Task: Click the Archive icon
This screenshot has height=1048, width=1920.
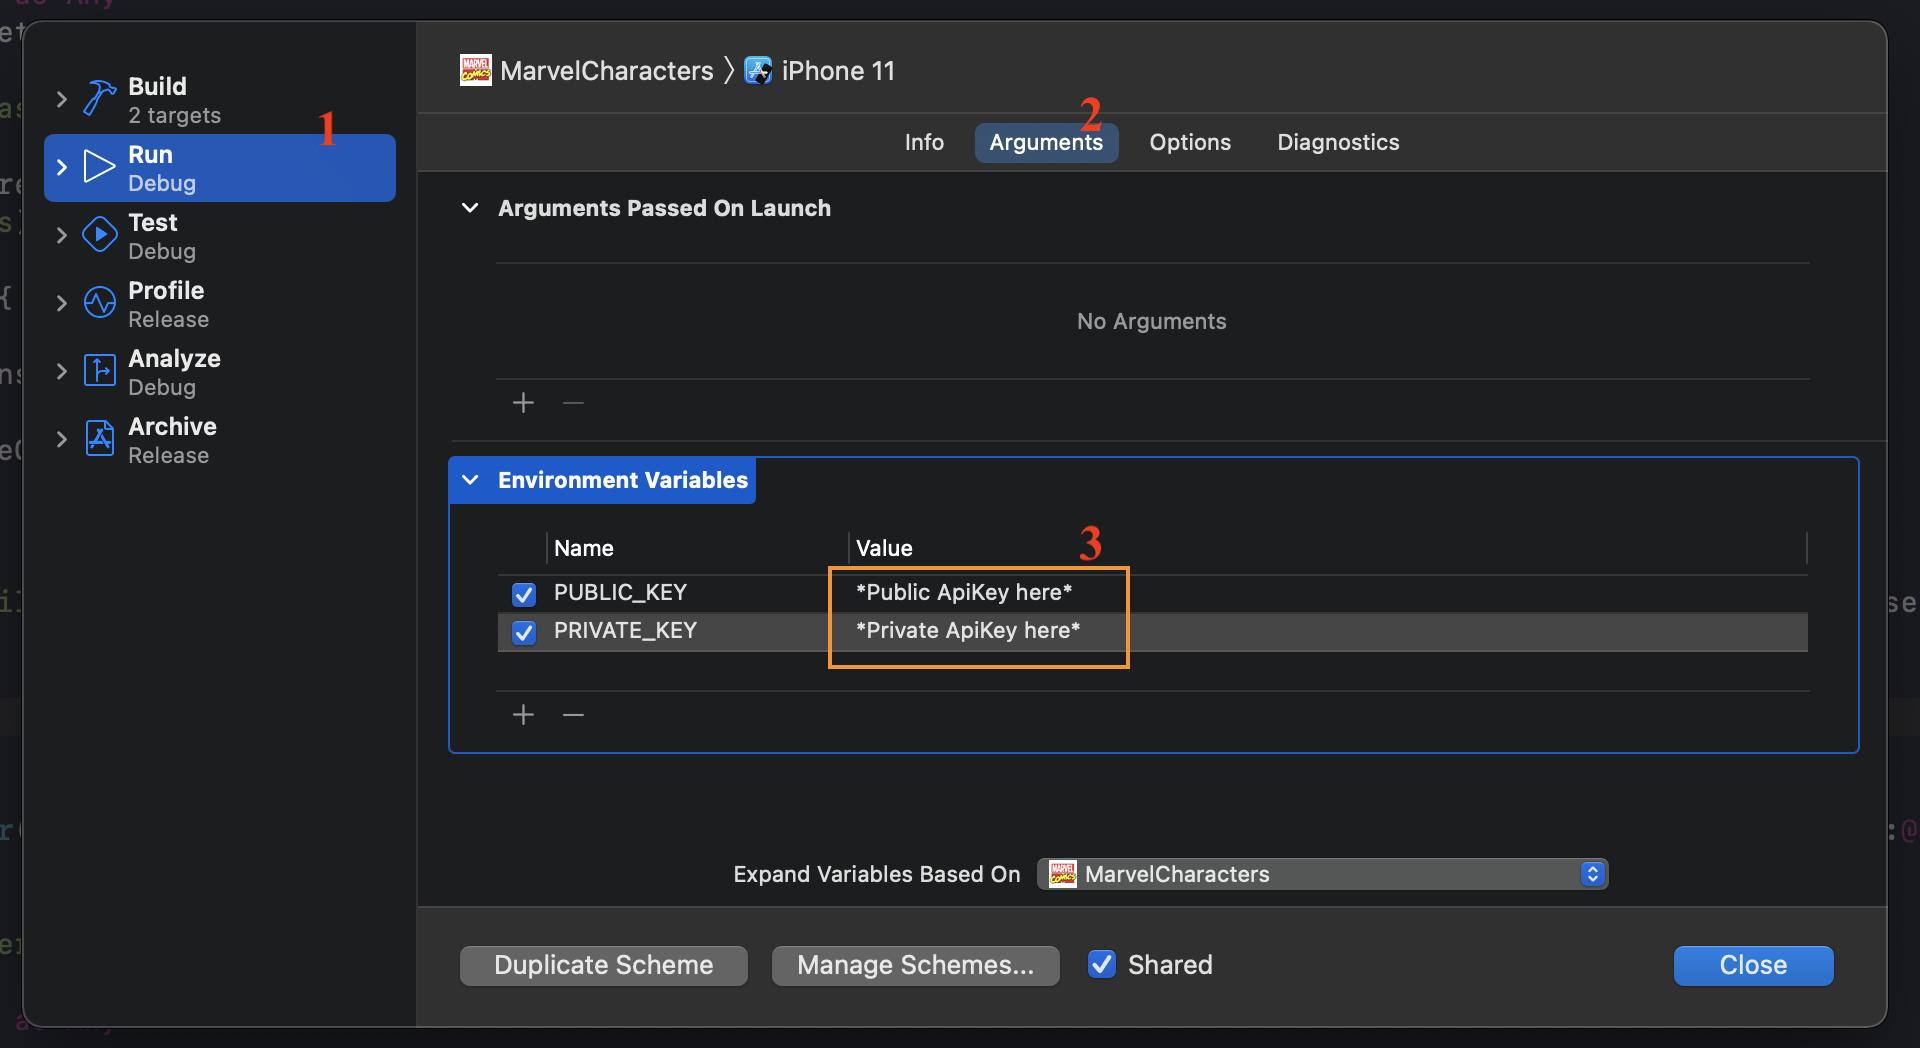Action: coord(99,438)
